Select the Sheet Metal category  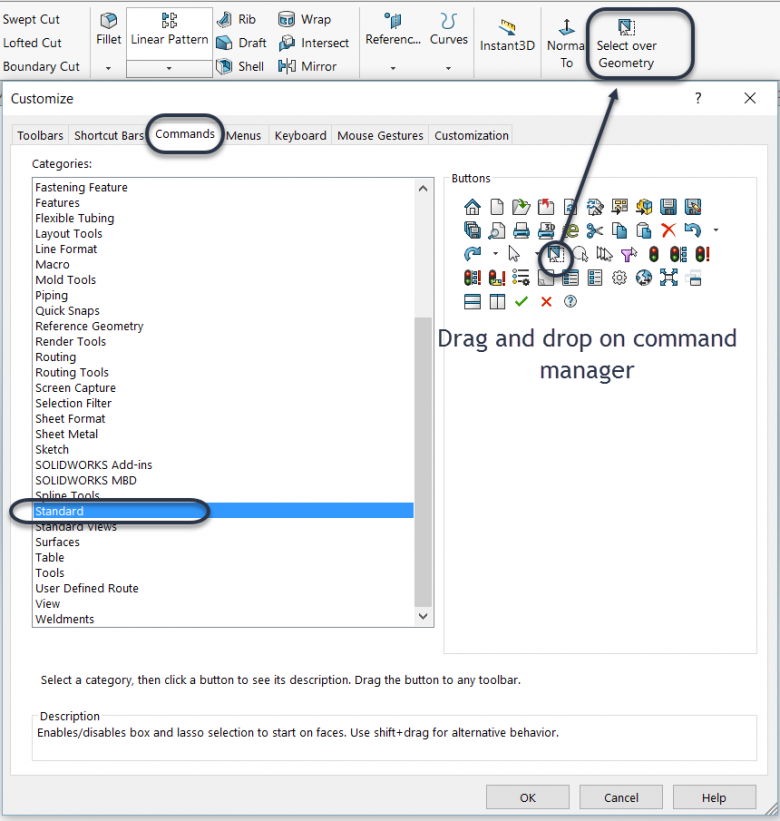pos(224,434)
